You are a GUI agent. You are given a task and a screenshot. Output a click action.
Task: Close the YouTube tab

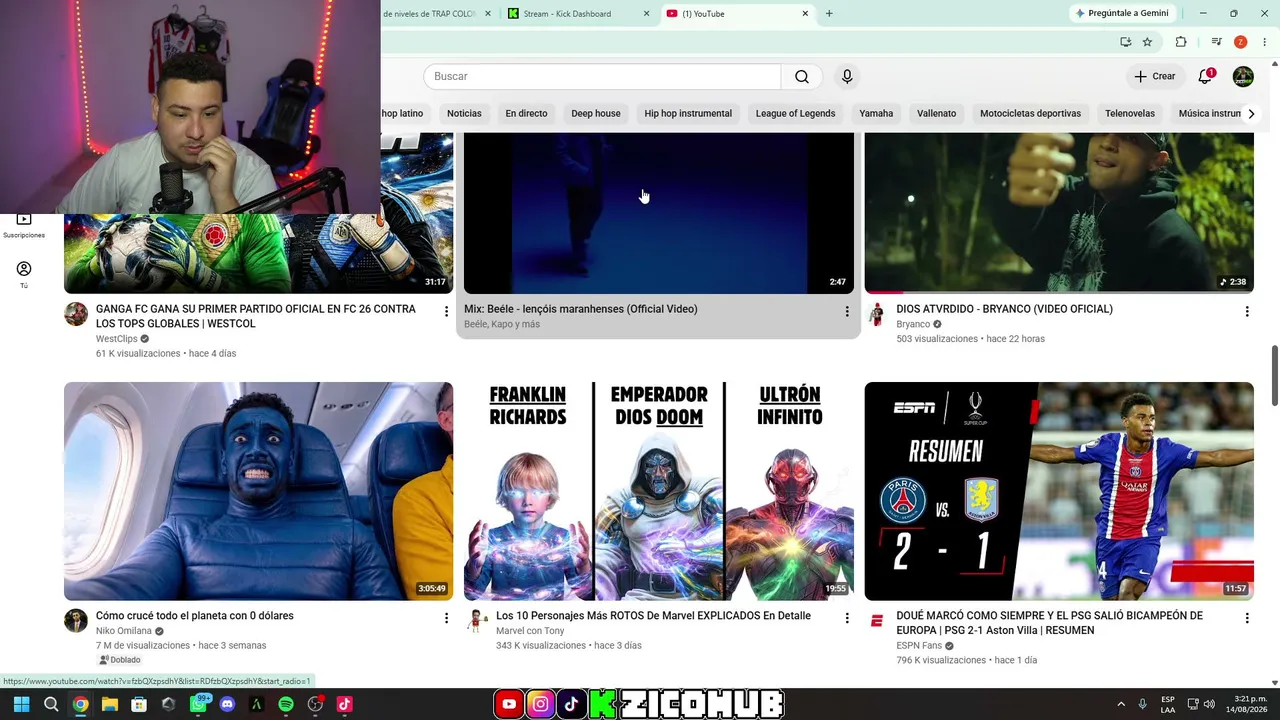tap(805, 14)
